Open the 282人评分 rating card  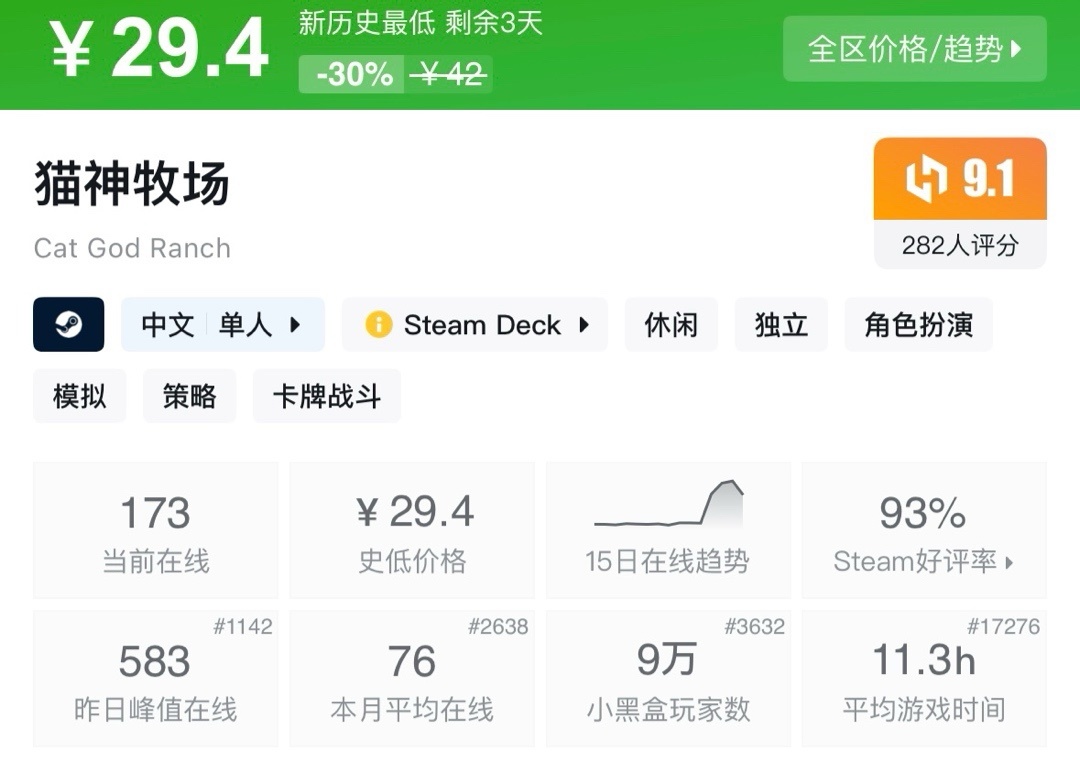click(959, 245)
